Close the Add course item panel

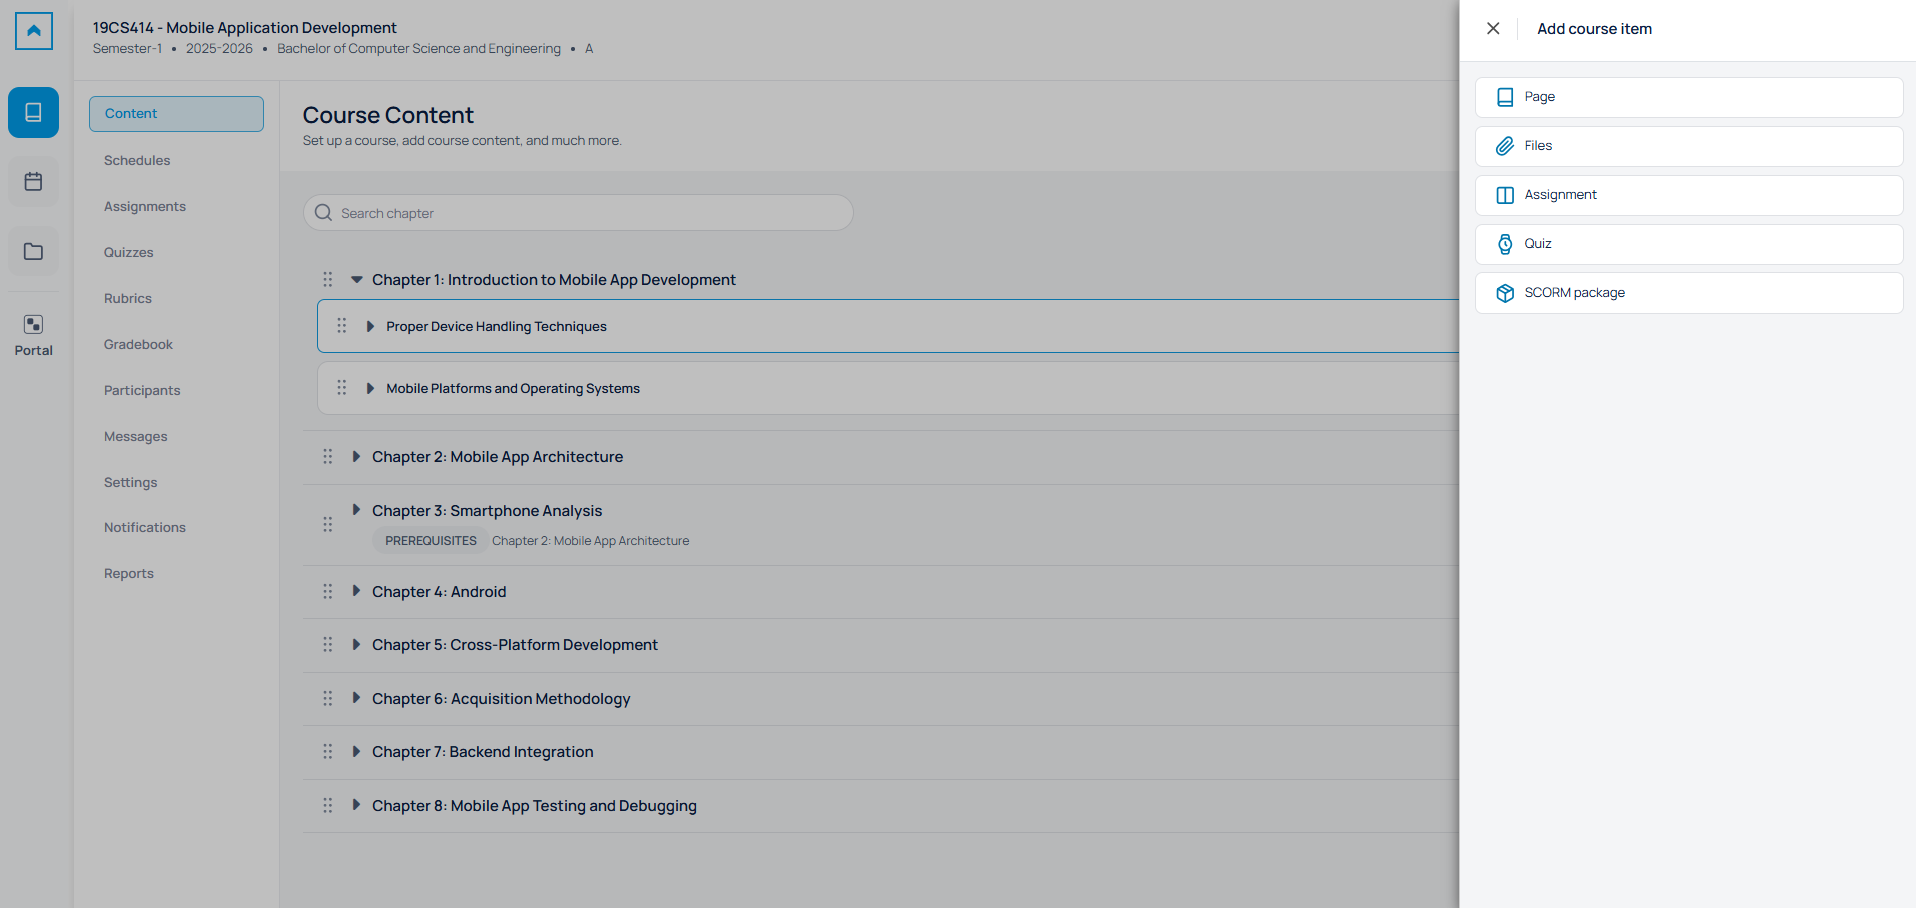pyautogui.click(x=1493, y=28)
